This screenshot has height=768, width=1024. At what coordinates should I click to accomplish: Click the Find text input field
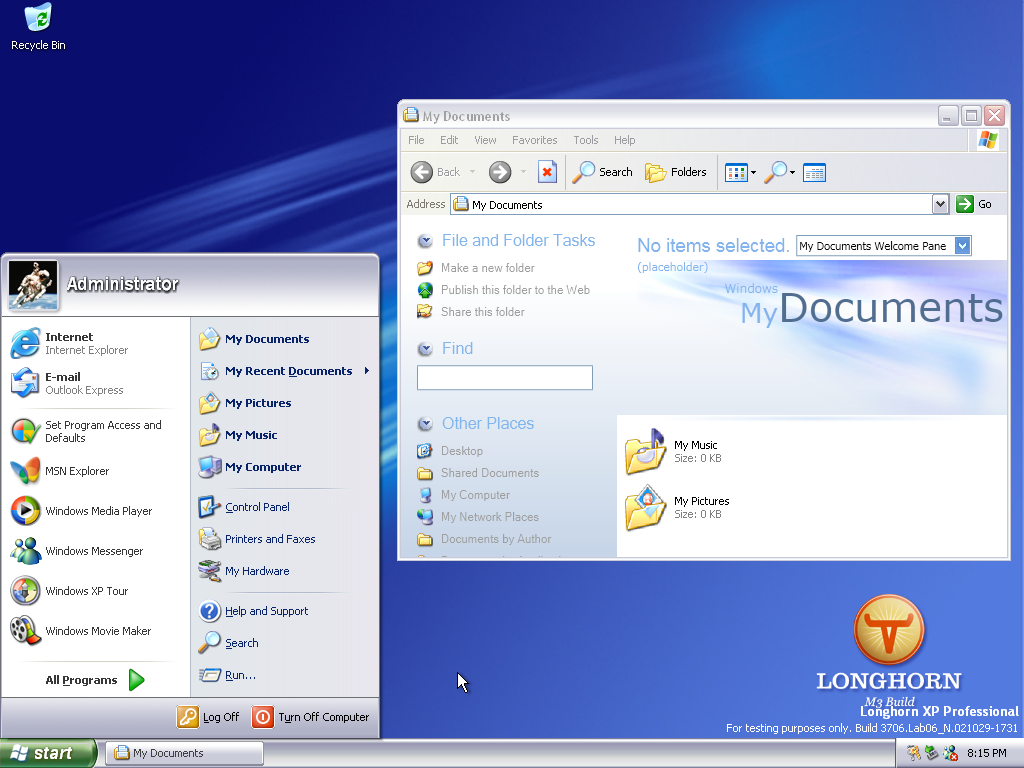tap(504, 378)
